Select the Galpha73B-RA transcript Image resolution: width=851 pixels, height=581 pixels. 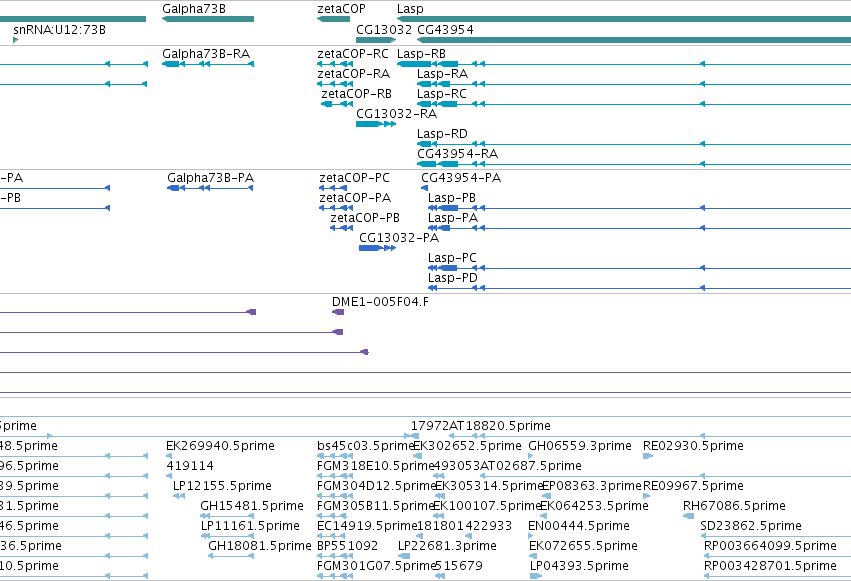tap(208, 64)
